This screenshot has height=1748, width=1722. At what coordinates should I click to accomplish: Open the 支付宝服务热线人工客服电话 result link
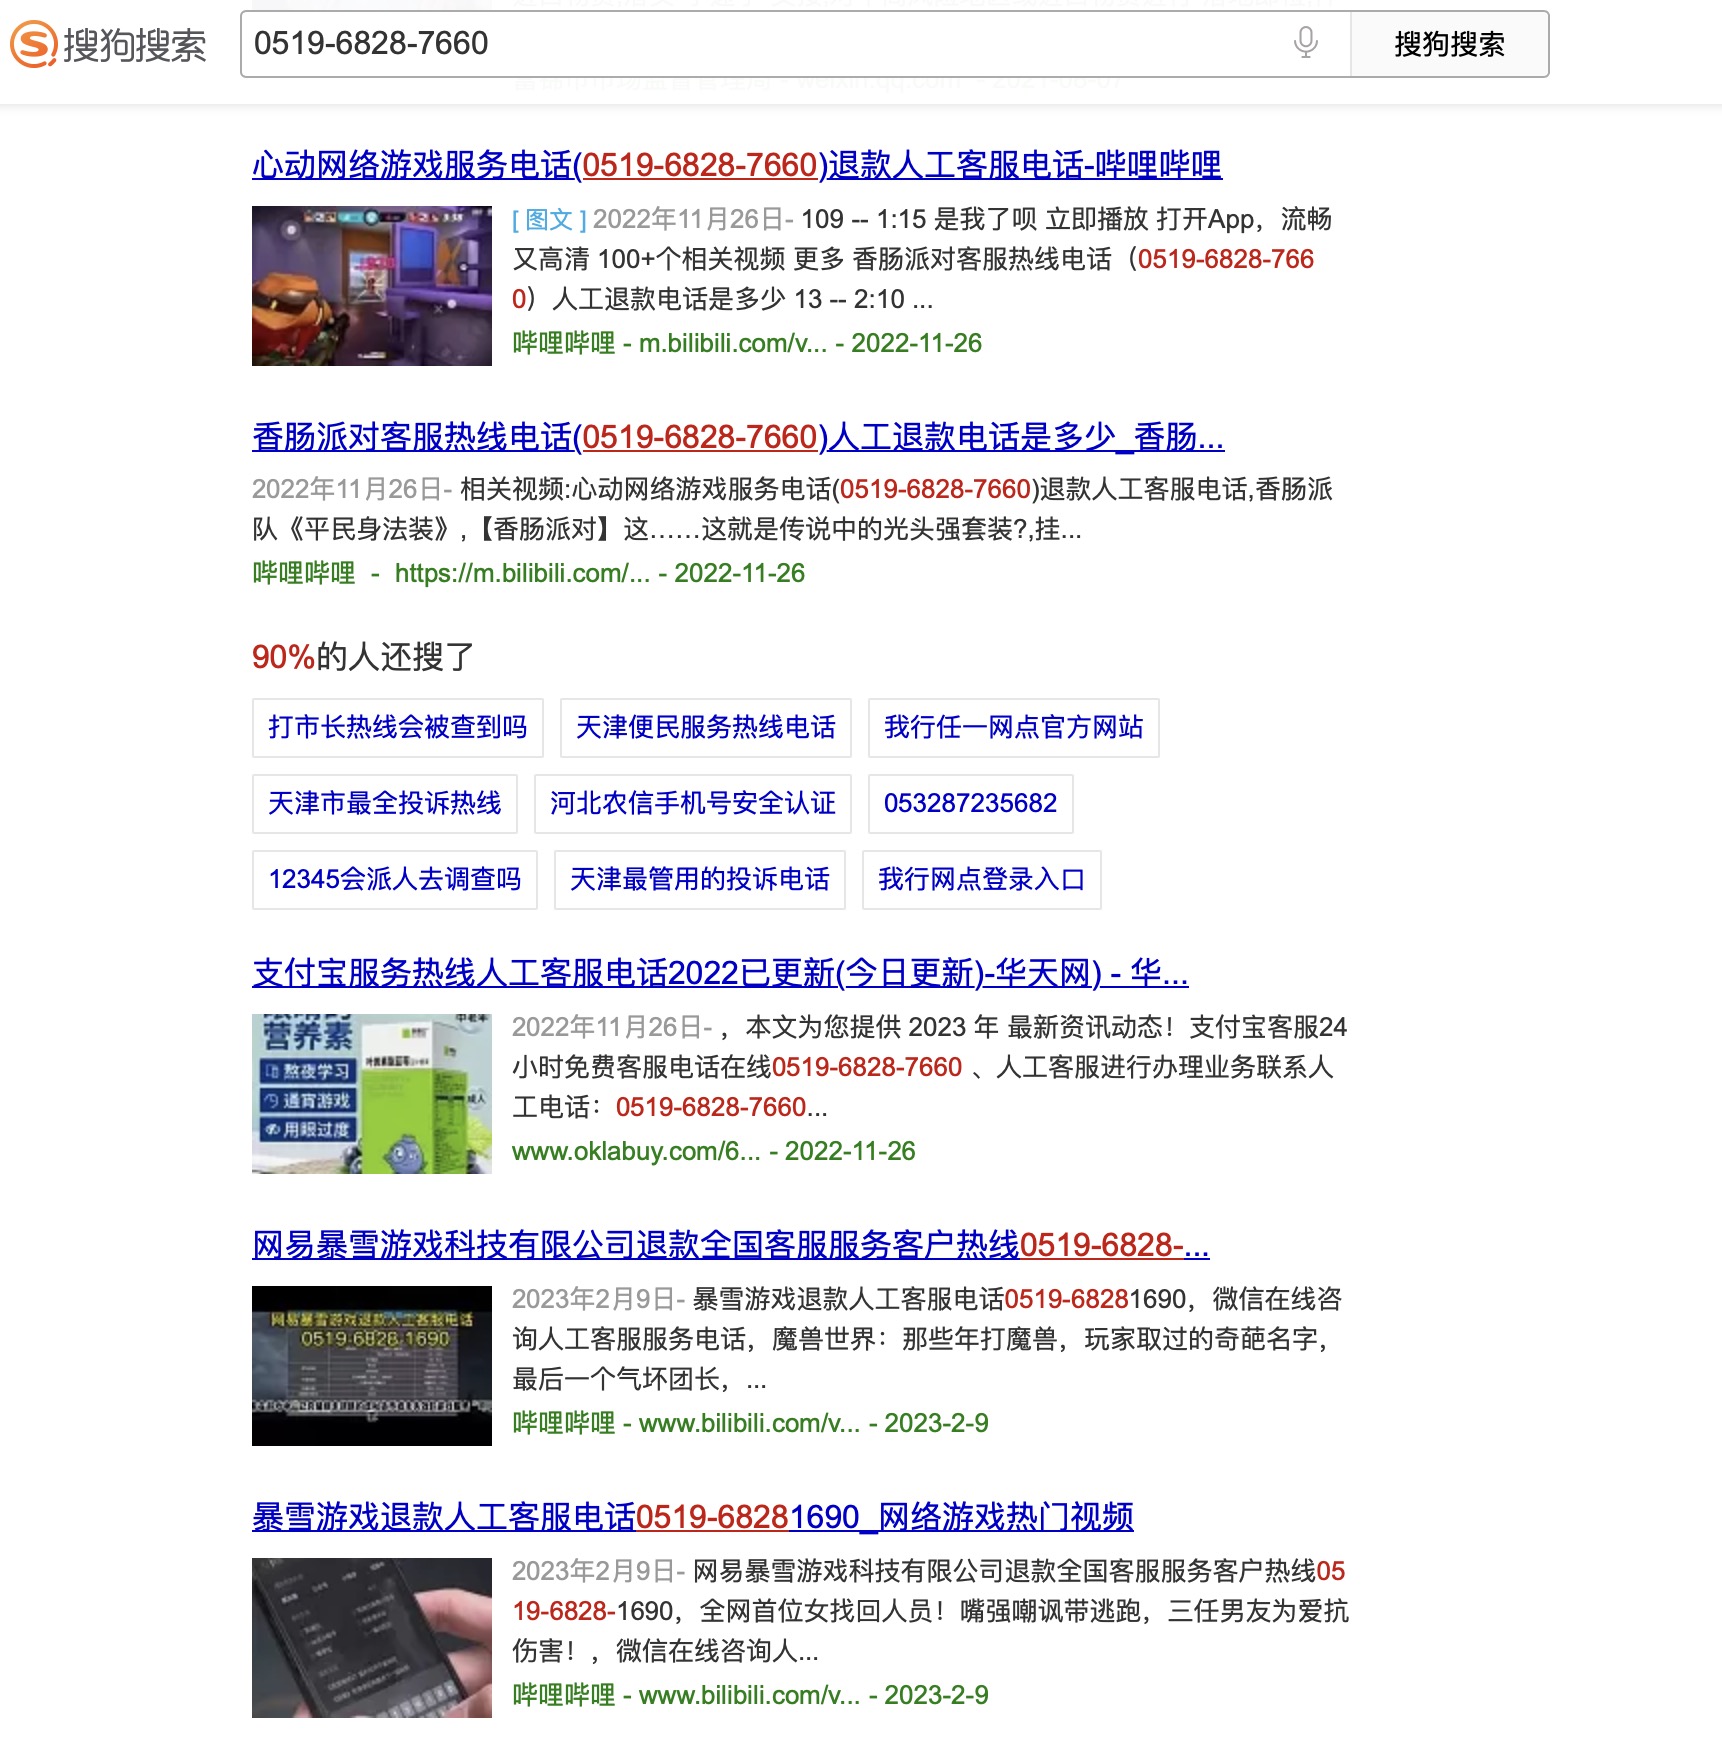click(x=719, y=972)
